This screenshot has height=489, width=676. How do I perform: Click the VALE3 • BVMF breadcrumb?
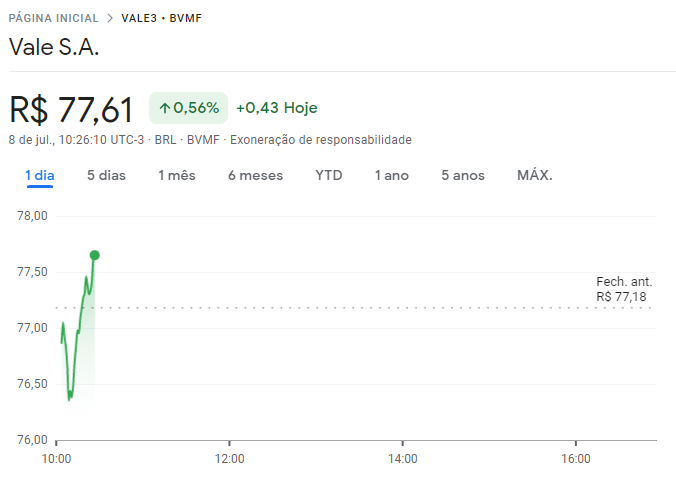click(160, 18)
